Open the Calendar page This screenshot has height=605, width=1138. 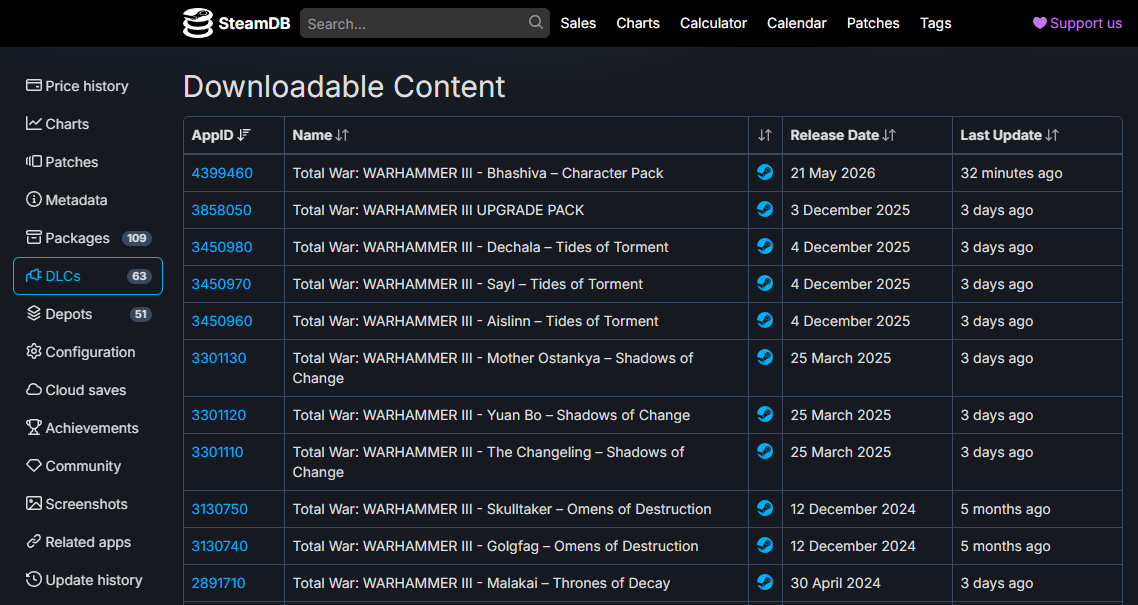coord(796,23)
